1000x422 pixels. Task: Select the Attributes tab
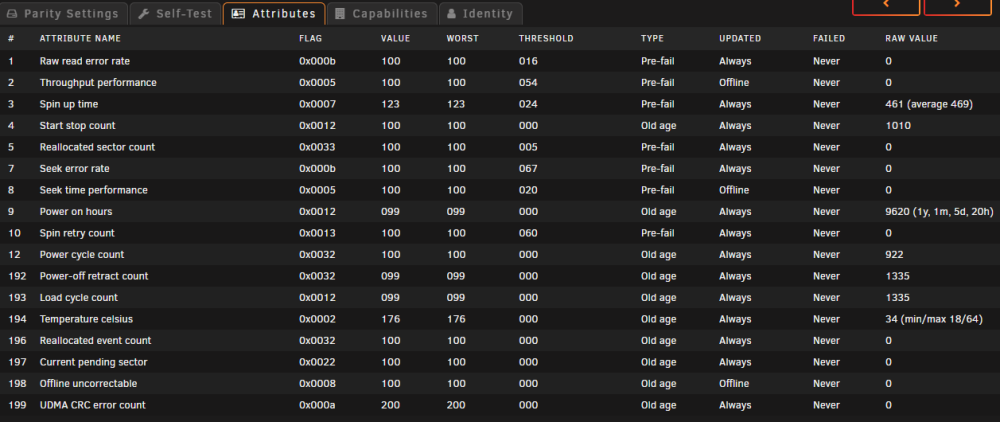point(274,13)
